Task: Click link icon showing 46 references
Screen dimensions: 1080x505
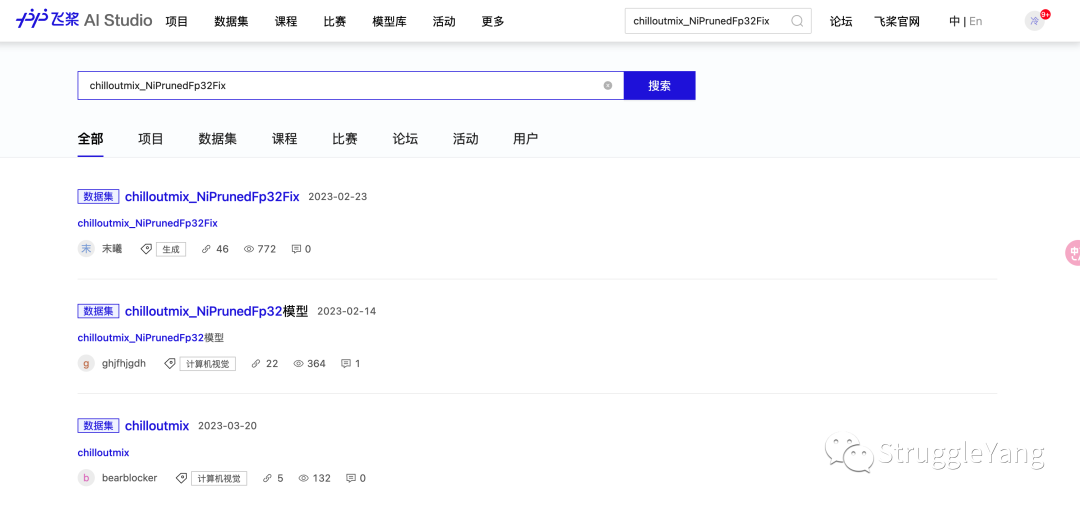Action: coord(206,249)
